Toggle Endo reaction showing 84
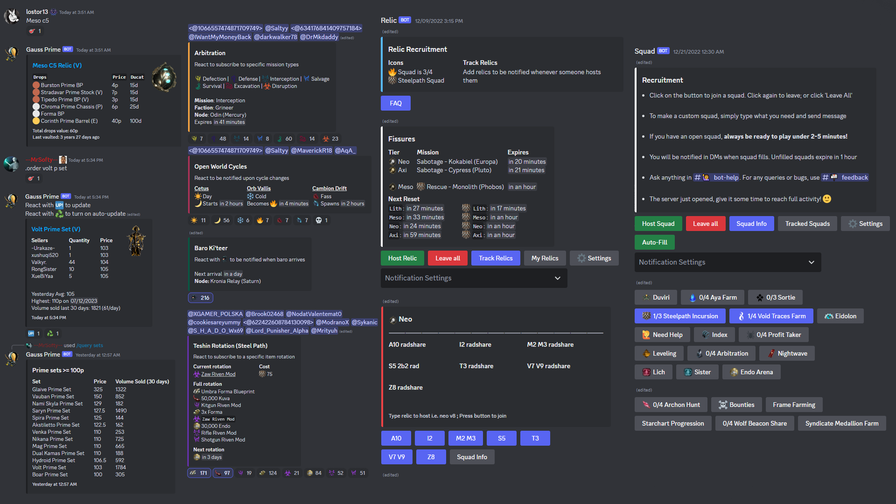Viewport: 896px width, 504px height. coord(314,473)
